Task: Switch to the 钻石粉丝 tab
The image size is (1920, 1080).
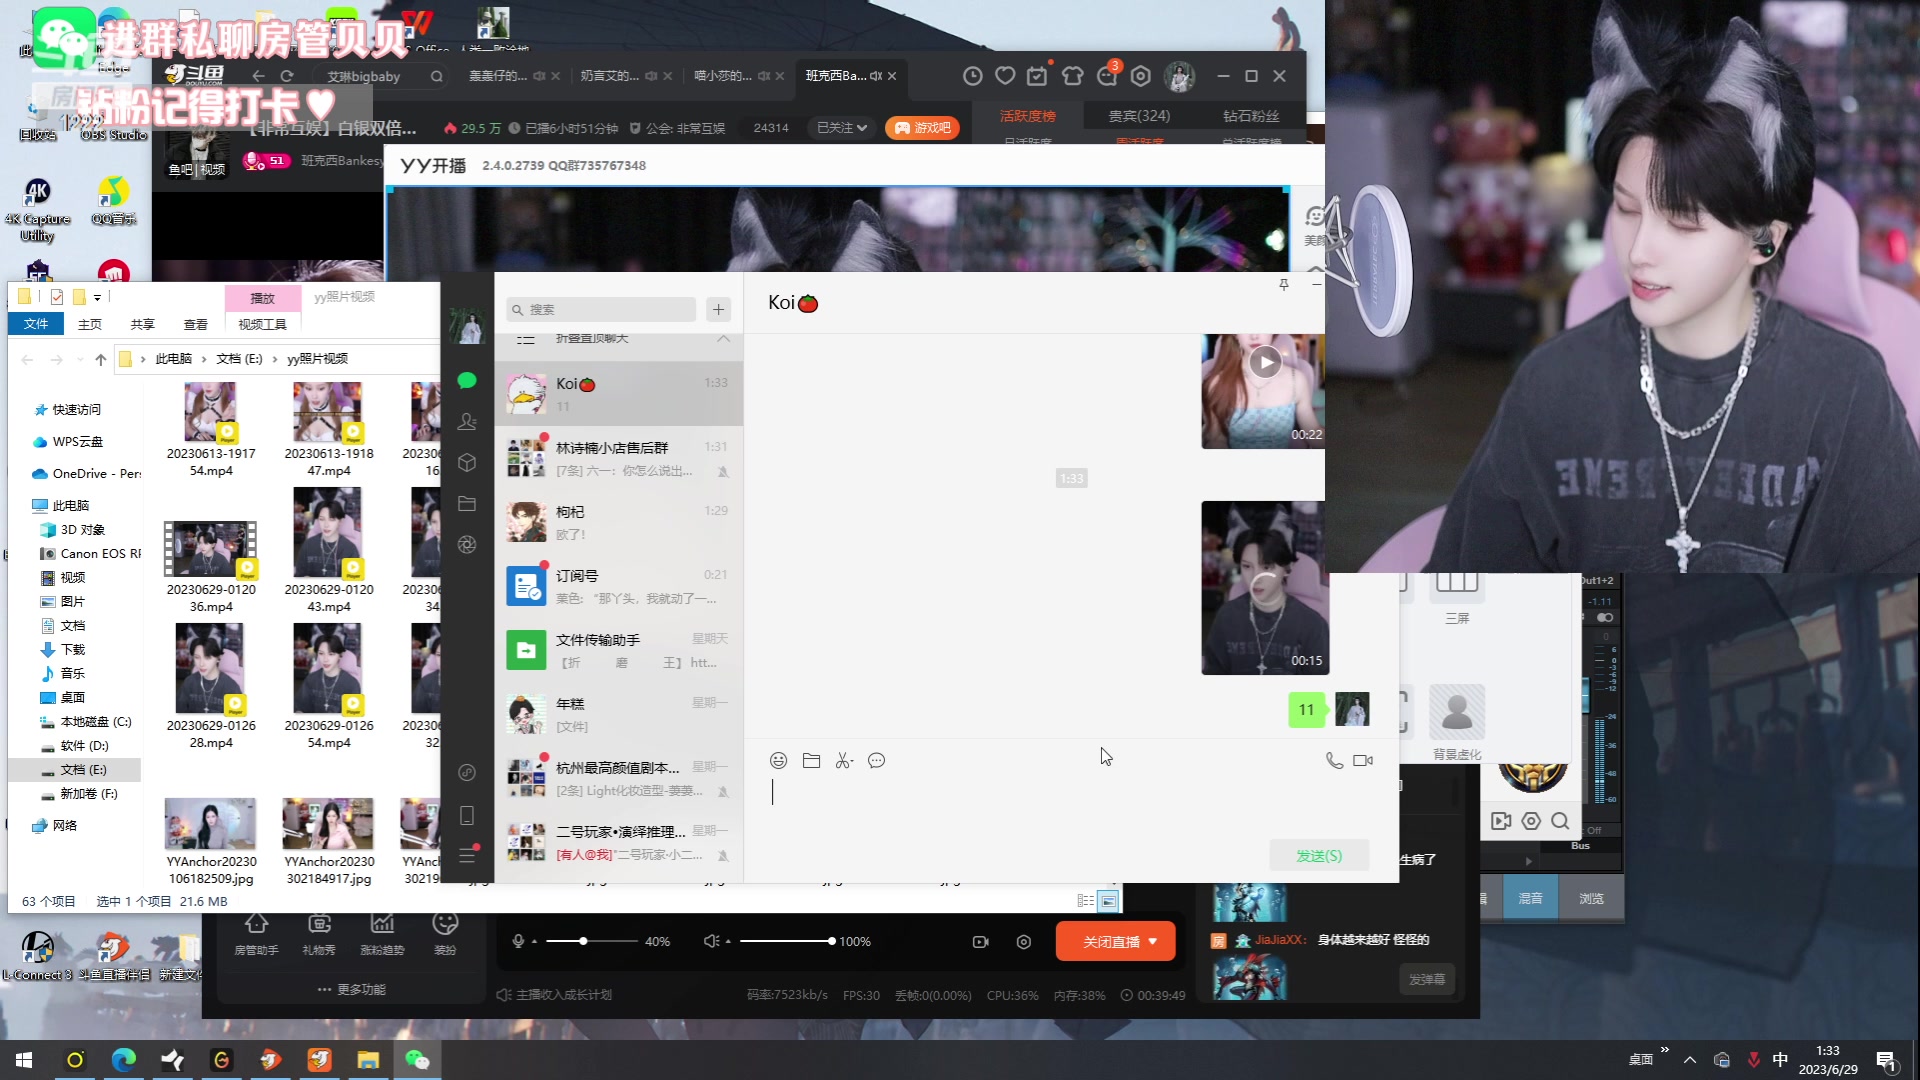Action: click(1251, 116)
